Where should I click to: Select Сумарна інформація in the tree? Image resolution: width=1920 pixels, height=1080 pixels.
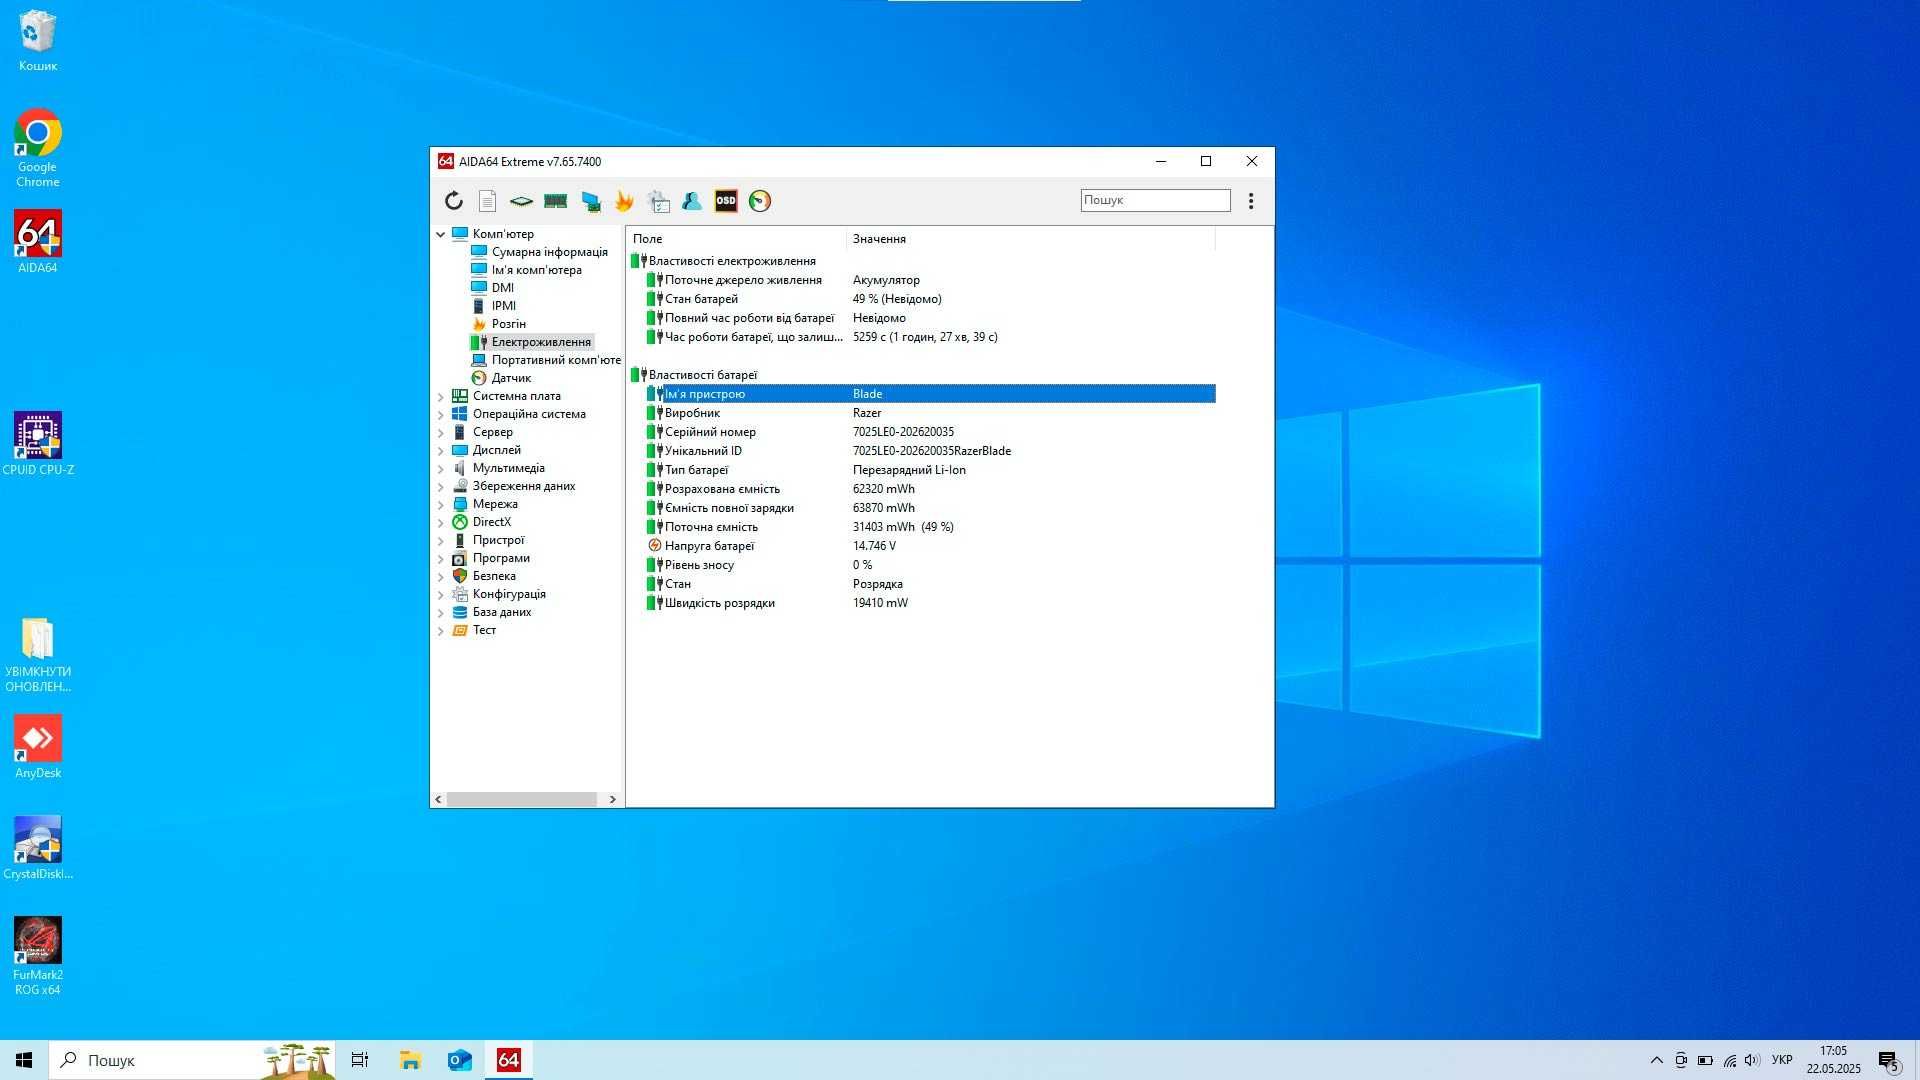pyautogui.click(x=549, y=252)
